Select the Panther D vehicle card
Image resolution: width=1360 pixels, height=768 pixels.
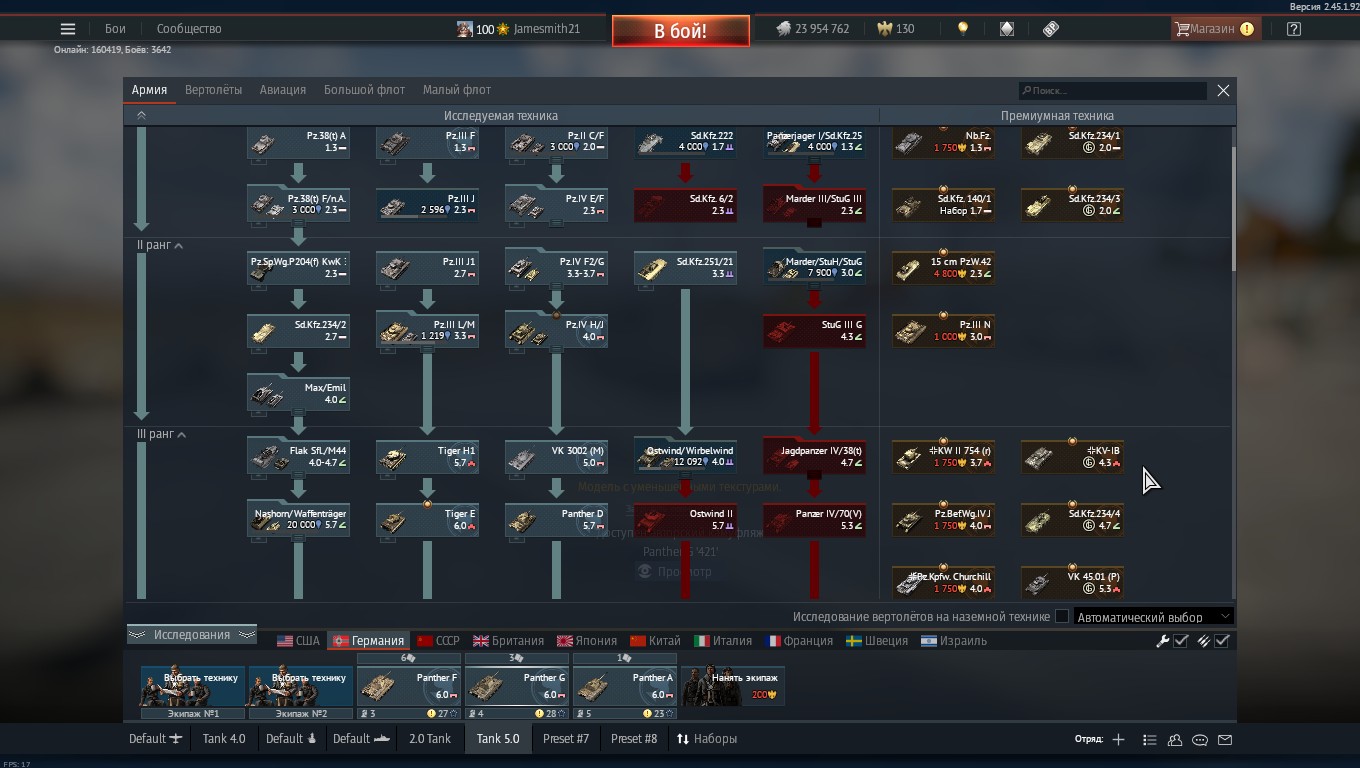click(556, 520)
